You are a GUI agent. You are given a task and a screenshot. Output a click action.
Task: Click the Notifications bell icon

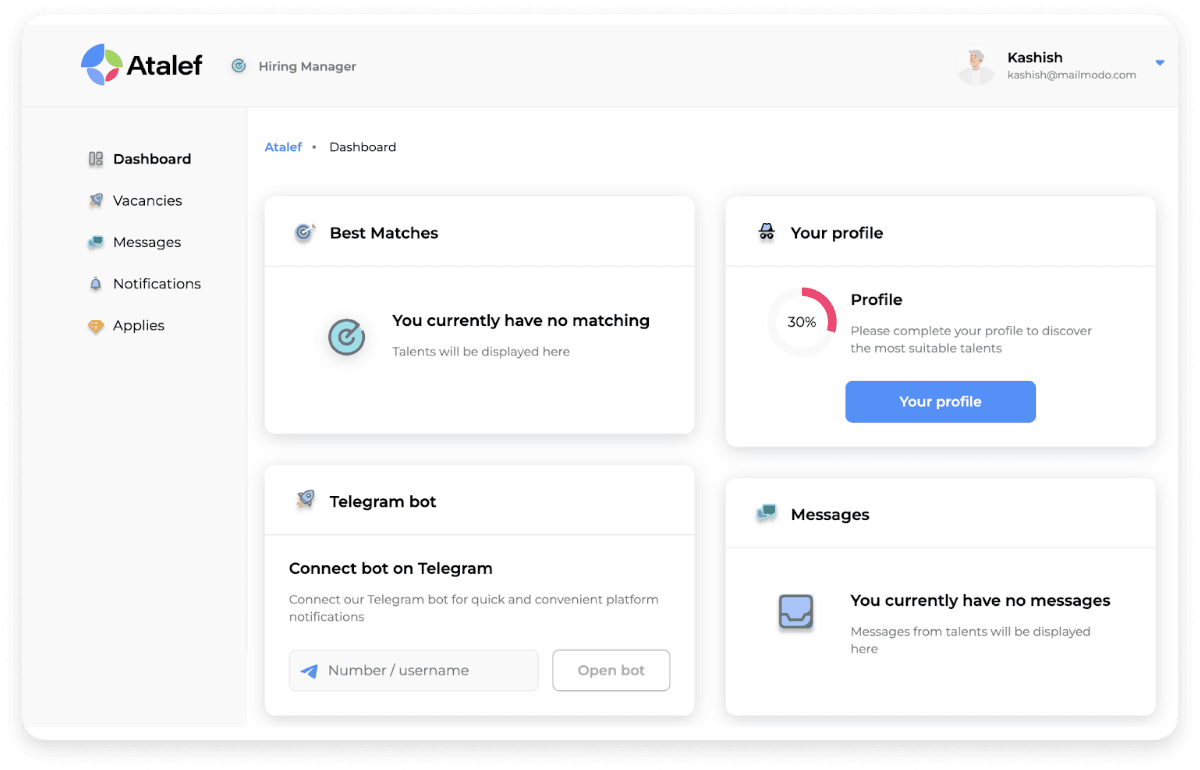tap(96, 284)
